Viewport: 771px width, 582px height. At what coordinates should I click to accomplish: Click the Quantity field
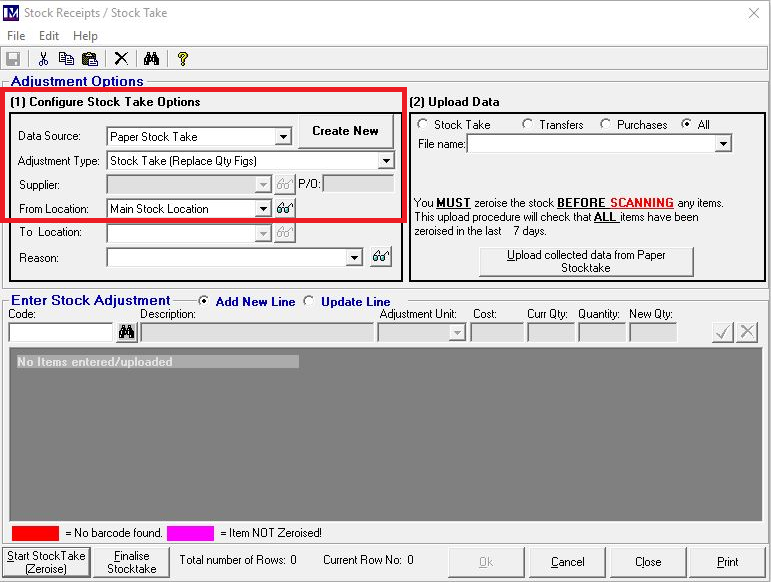click(x=602, y=333)
